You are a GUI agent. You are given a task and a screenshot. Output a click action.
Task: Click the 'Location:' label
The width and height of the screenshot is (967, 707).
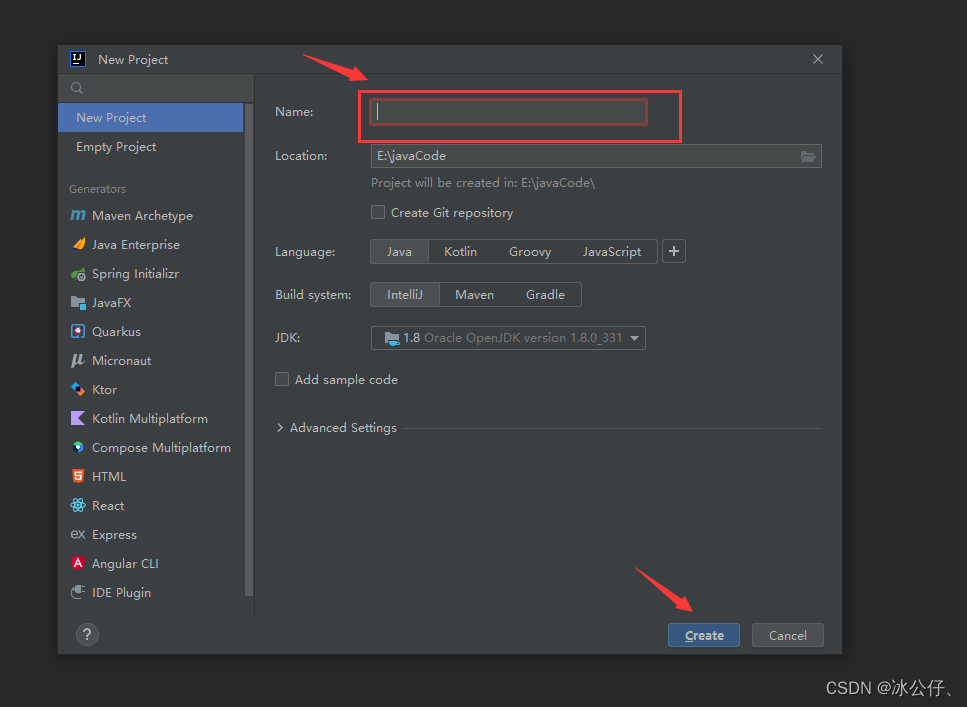(x=301, y=156)
